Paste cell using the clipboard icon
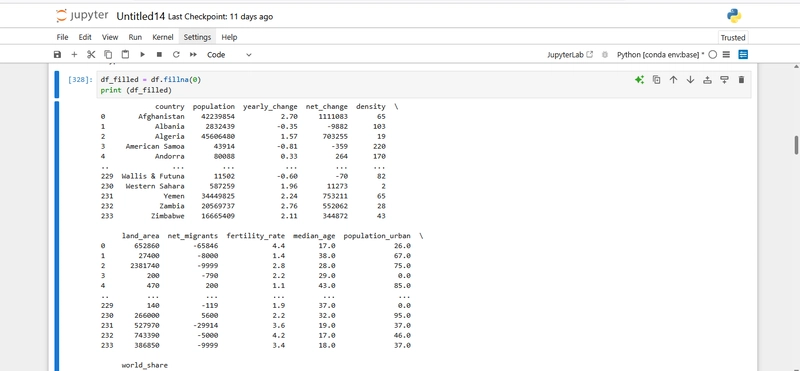Screen dimensions: 800x371 [x=125, y=55]
